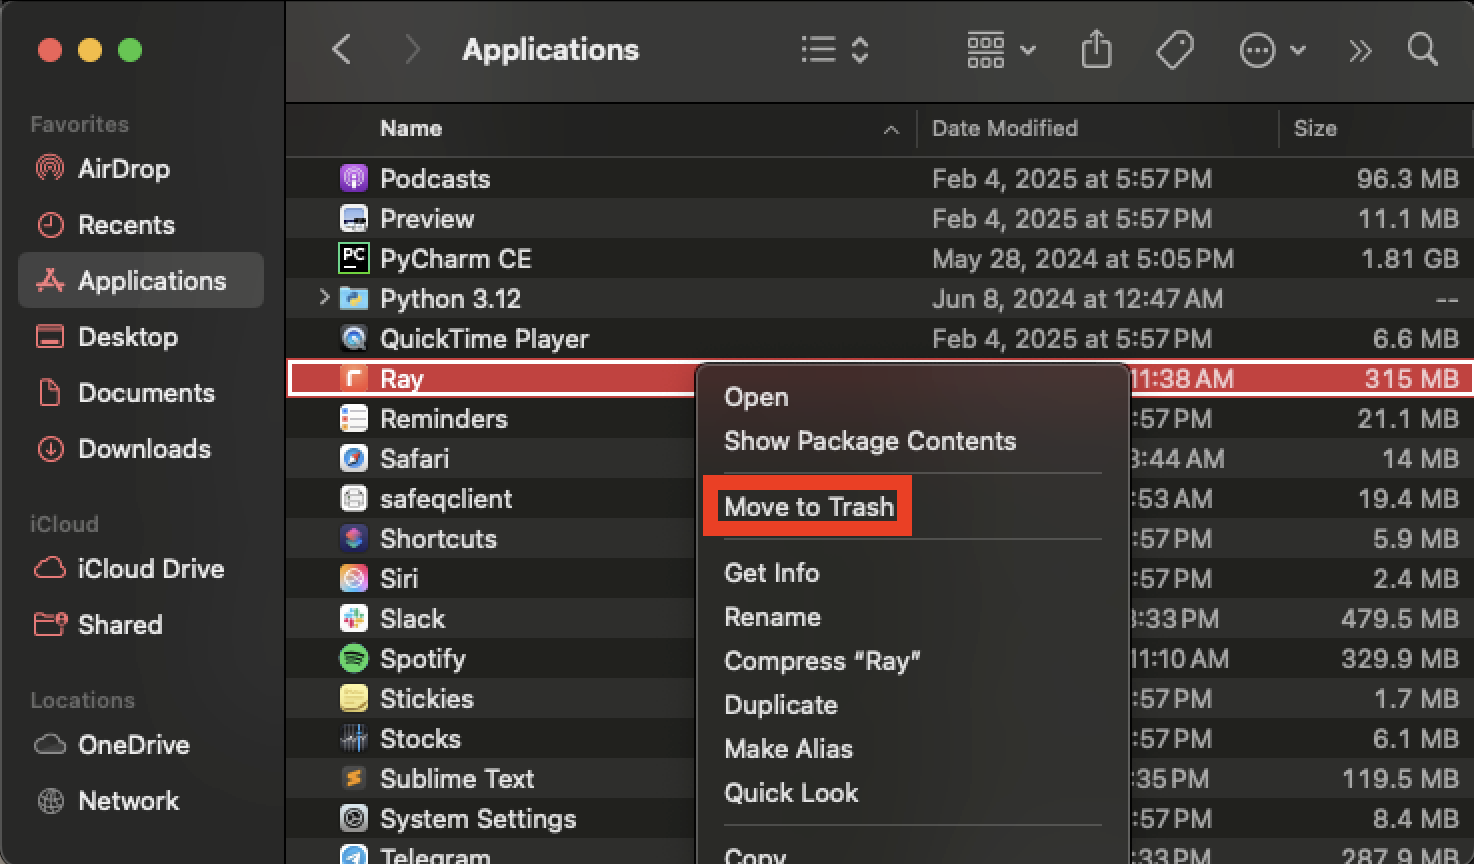1474x864 pixels.
Task: Select the Preview app icon
Action: (354, 218)
